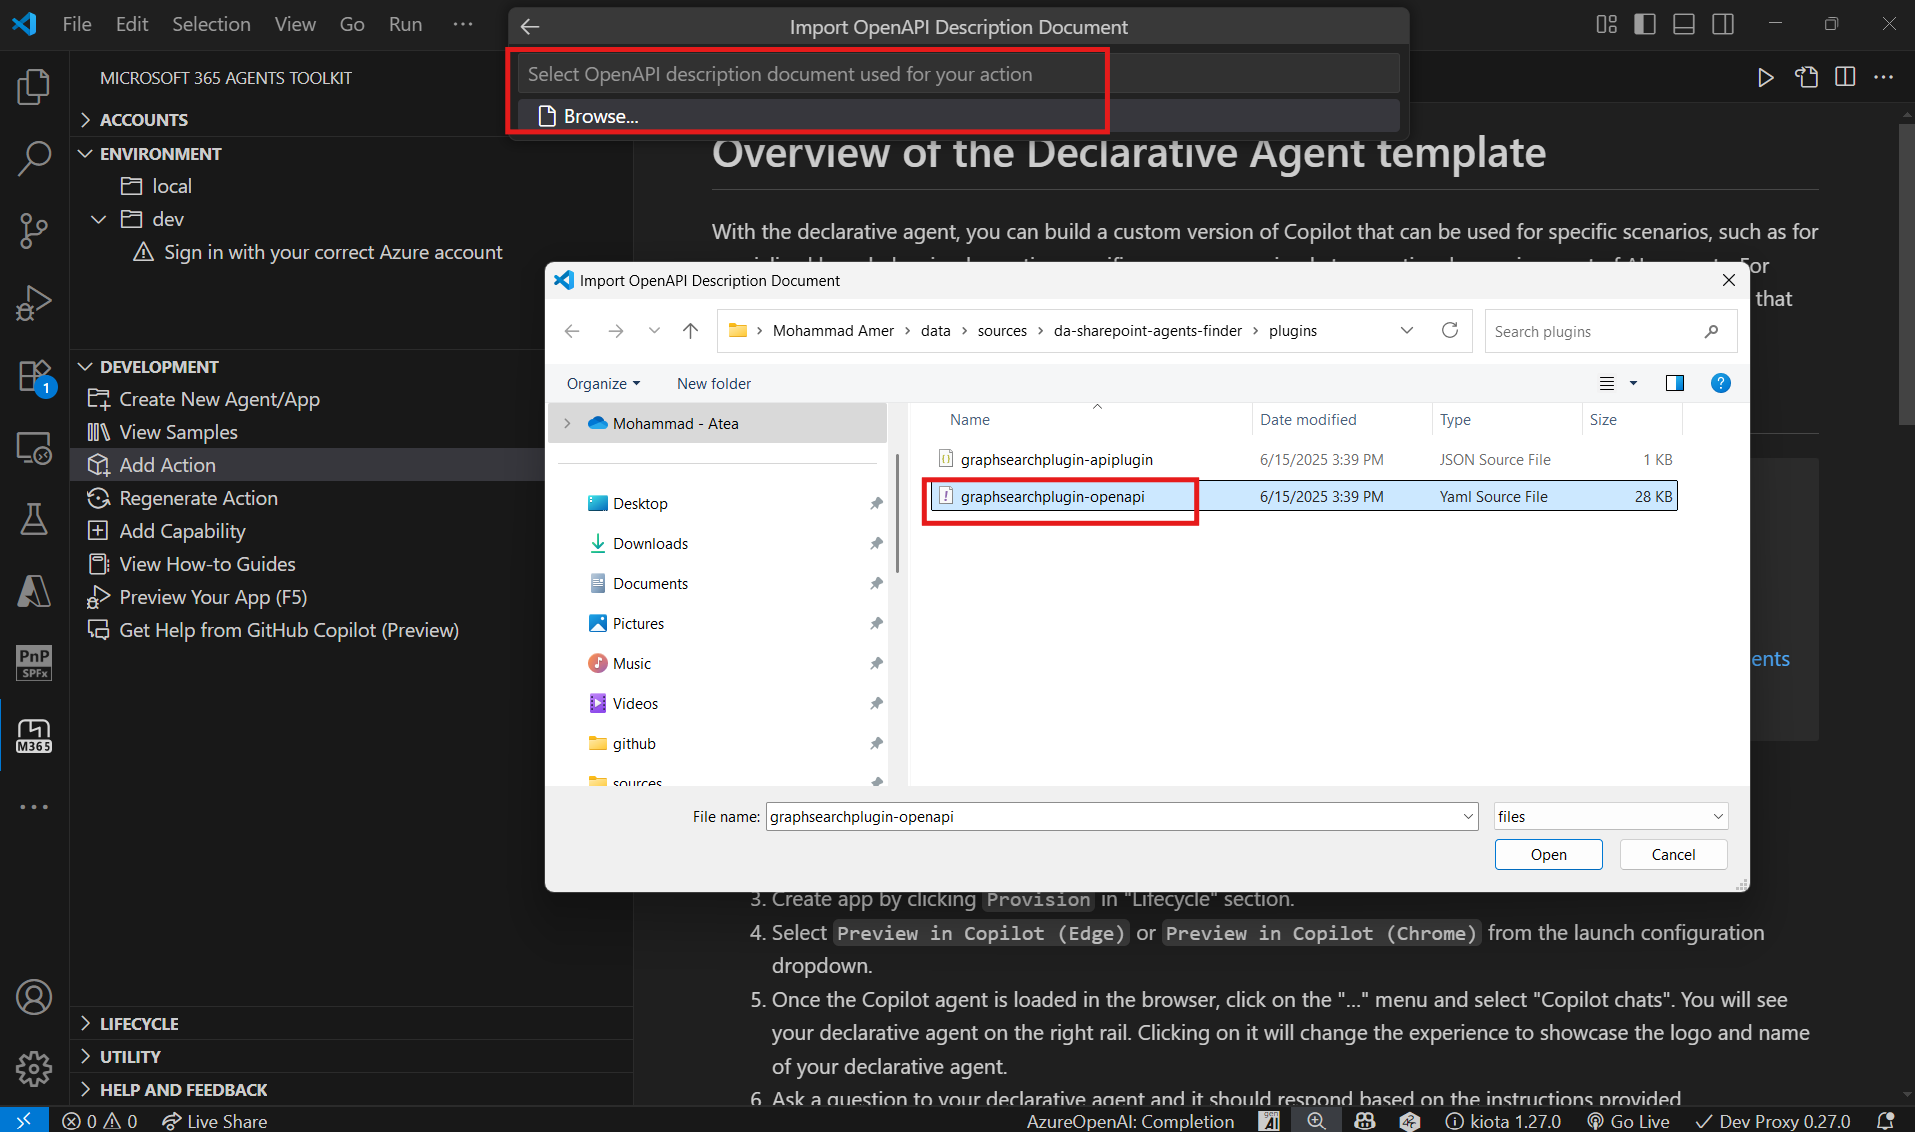Click the sources breadcrumb in address bar
Image resolution: width=1915 pixels, height=1132 pixels.
point(1002,331)
